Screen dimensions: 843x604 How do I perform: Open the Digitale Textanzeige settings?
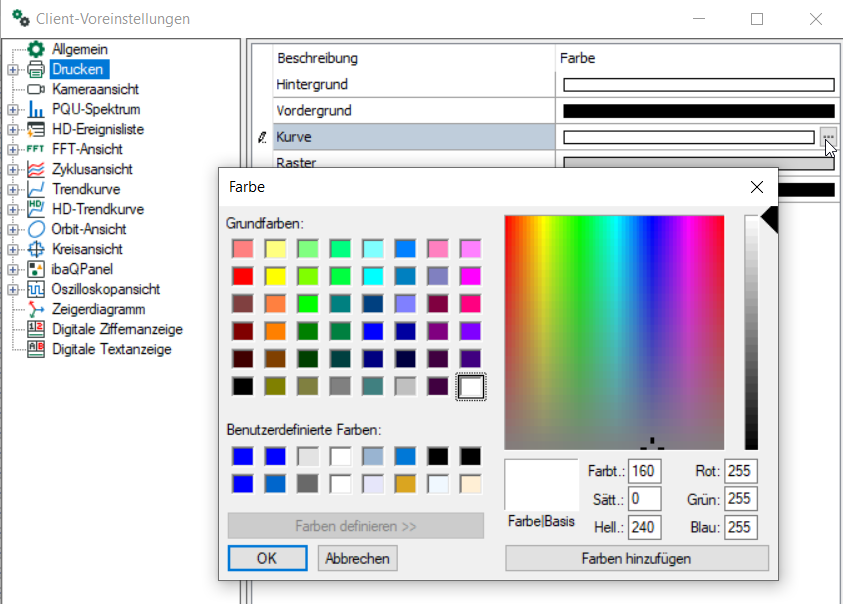coord(111,349)
